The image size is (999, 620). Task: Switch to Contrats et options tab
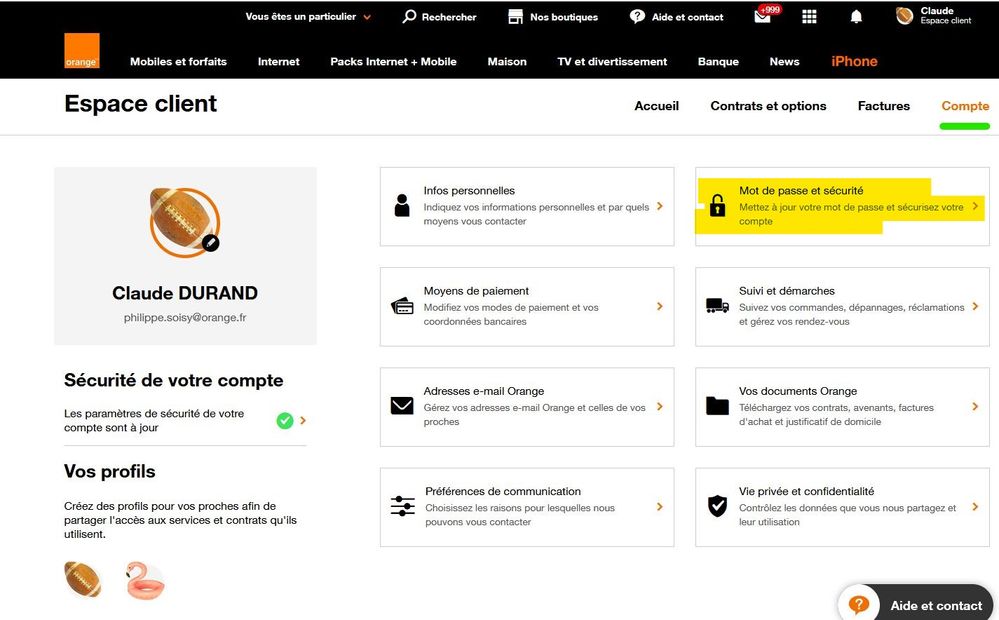768,106
